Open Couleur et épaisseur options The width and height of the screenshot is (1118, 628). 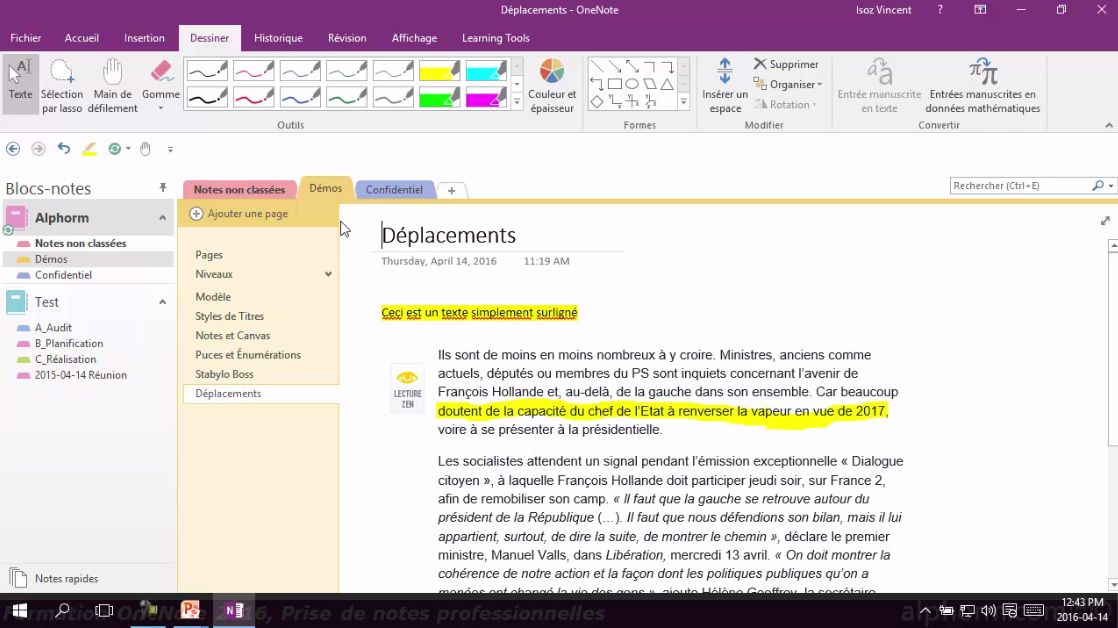[x=553, y=85]
